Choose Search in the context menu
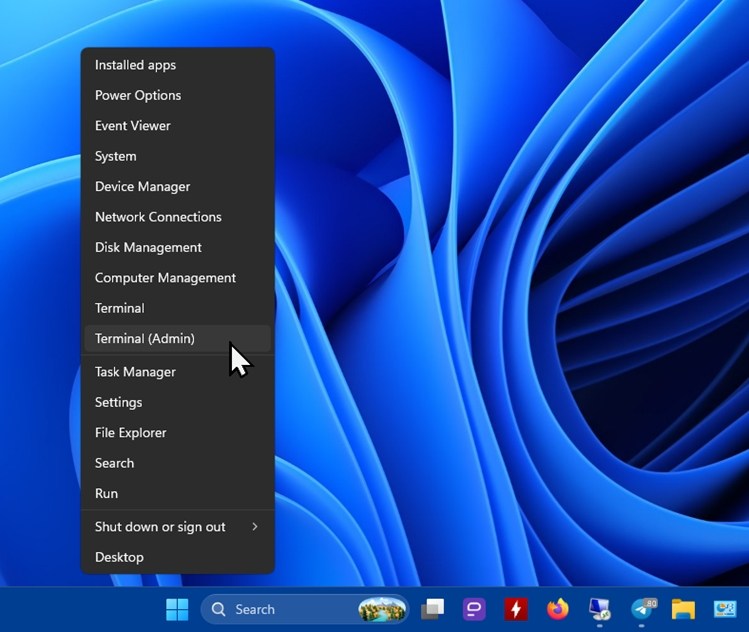The height and width of the screenshot is (632, 749). pyautogui.click(x=178, y=463)
